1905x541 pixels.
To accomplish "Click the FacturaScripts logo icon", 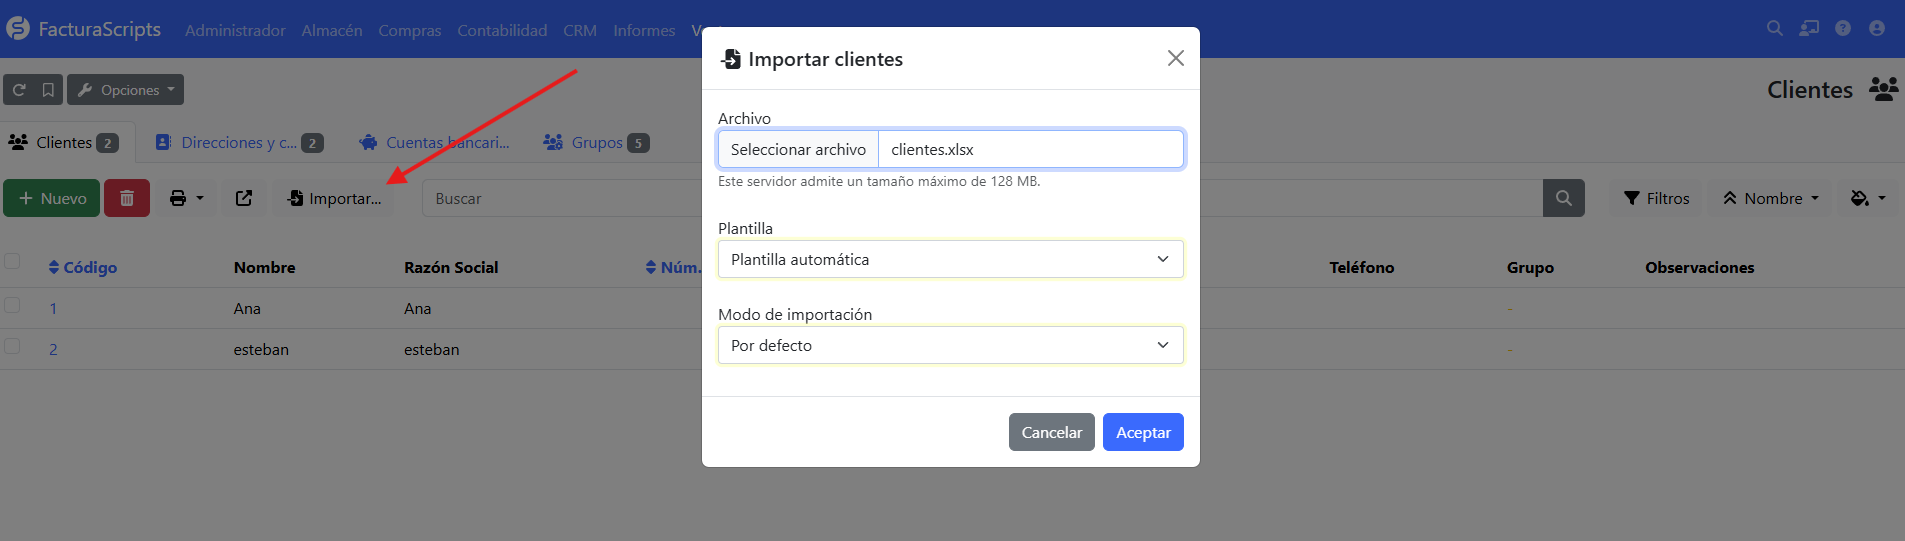I will click(x=18, y=29).
